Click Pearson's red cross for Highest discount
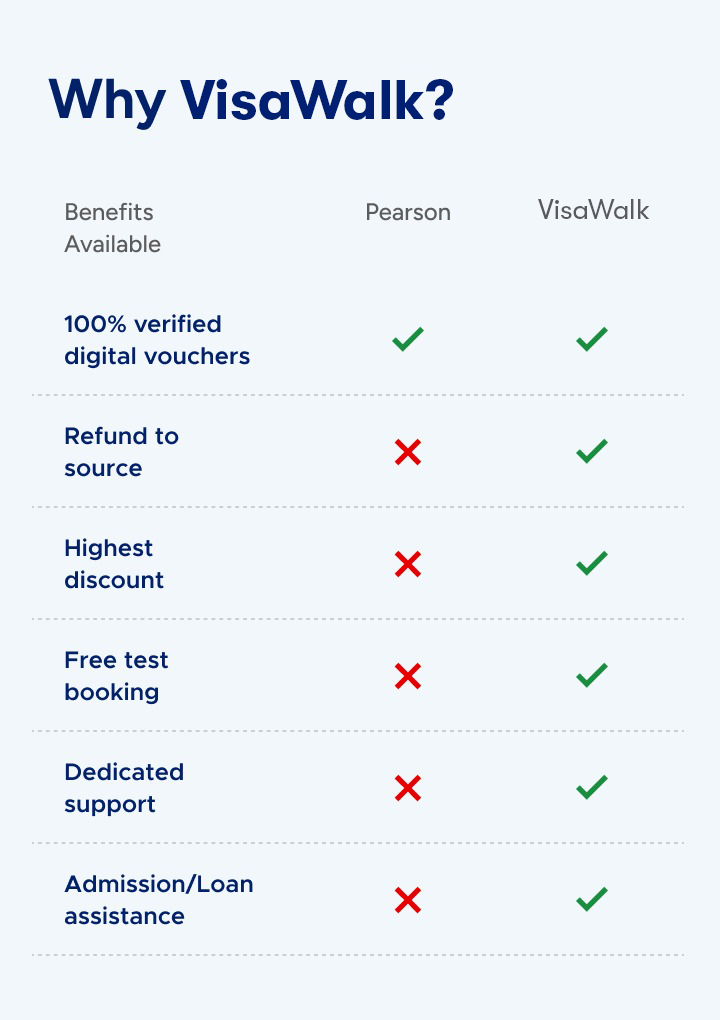The height and width of the screenshot is (1020, 720). coord(407,565)
